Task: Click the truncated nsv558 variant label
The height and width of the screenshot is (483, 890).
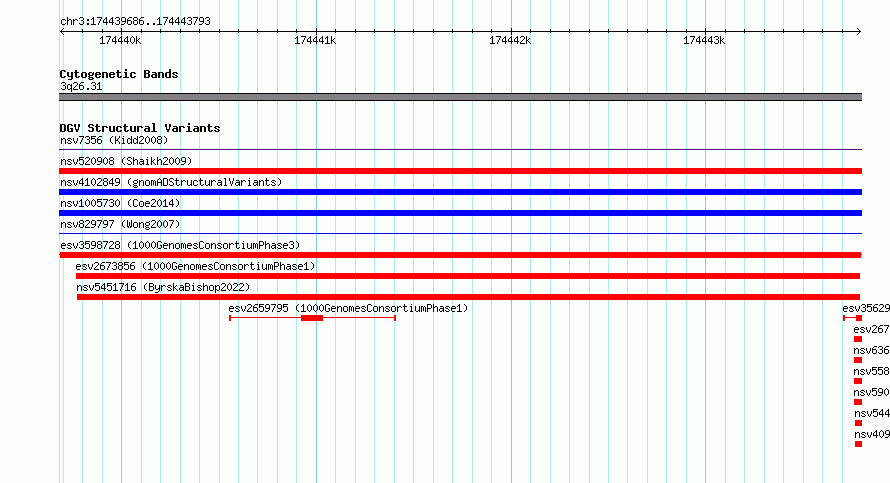Action: tap(871, 371)
